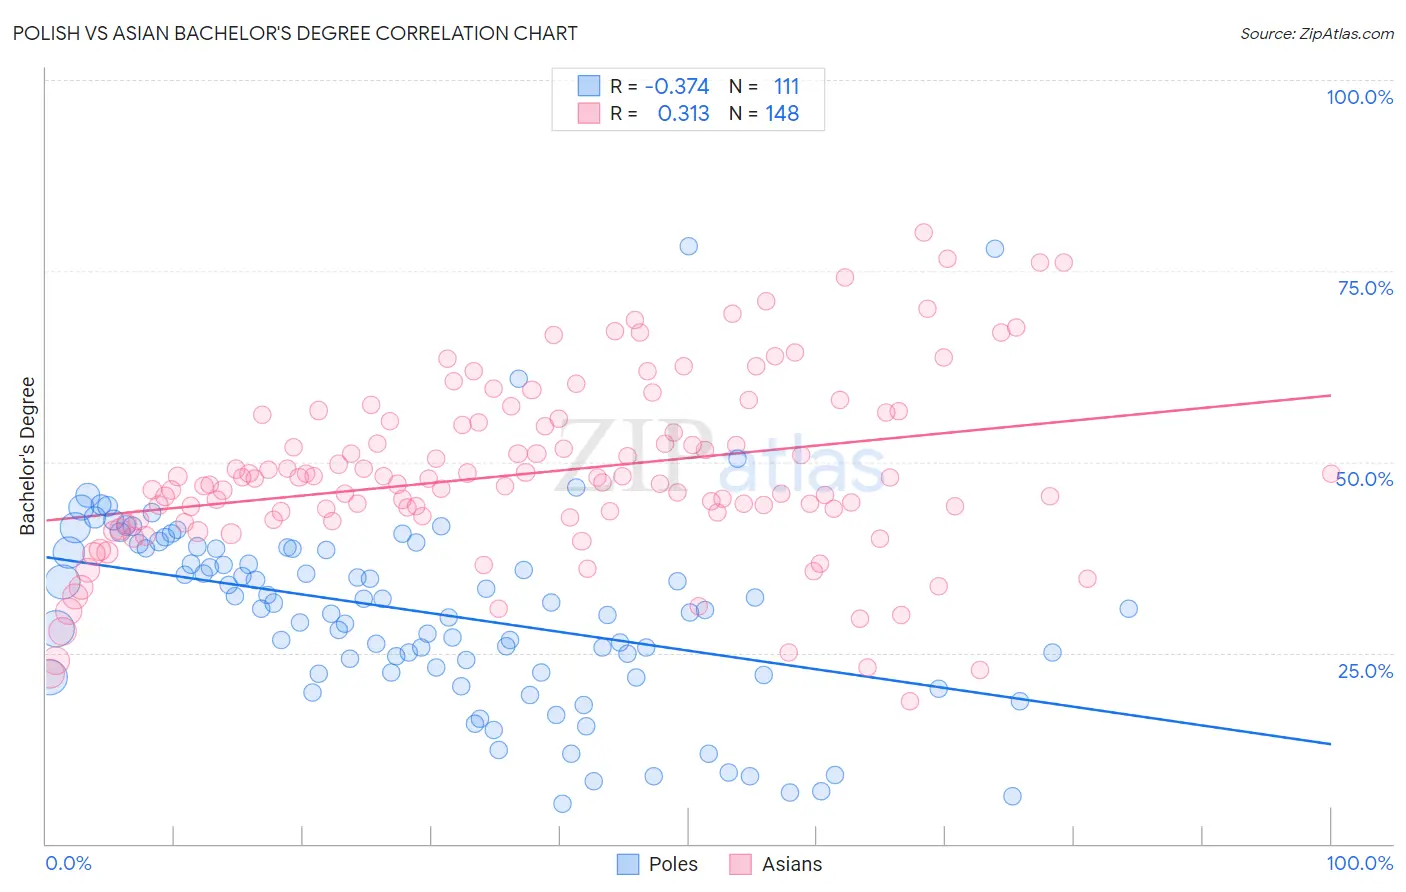1406x892 pixels.
Task: Click the Bachelor's Degree axis label
Action: (x=28, y=455)
